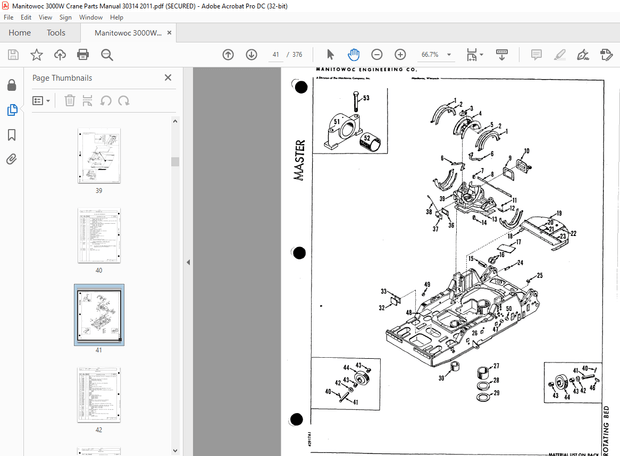
Task: Click thumbnail panel scroll up arrow
Action: (175, 121)
